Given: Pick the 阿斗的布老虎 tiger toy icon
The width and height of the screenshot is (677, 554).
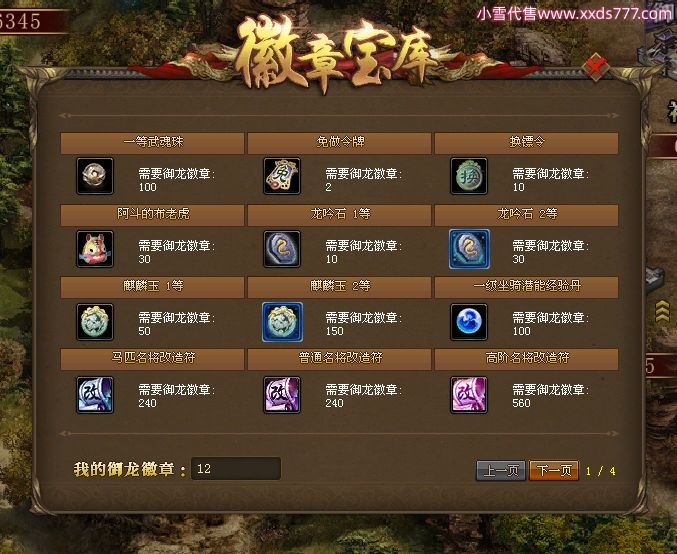Looking at the screenshot, I should point(95,249).
